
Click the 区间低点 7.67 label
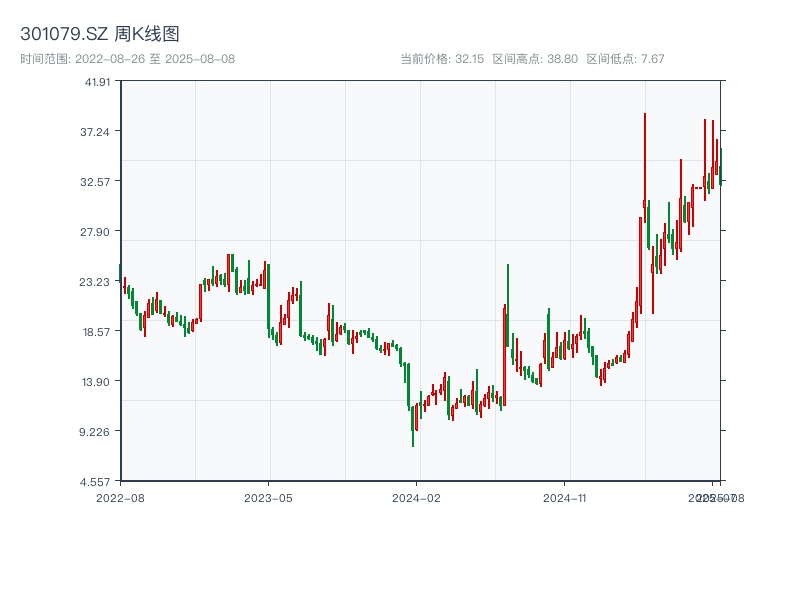click(625, 59)
